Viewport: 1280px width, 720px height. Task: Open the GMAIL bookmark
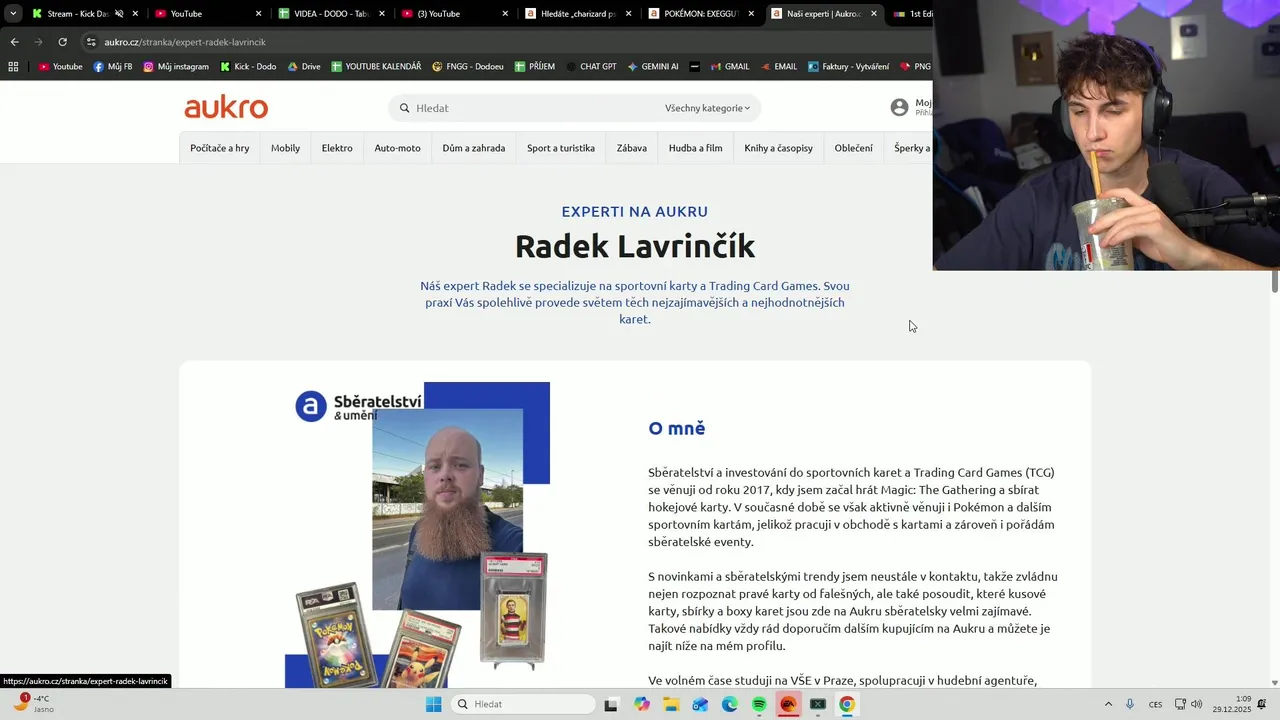[x=729, y=66]
